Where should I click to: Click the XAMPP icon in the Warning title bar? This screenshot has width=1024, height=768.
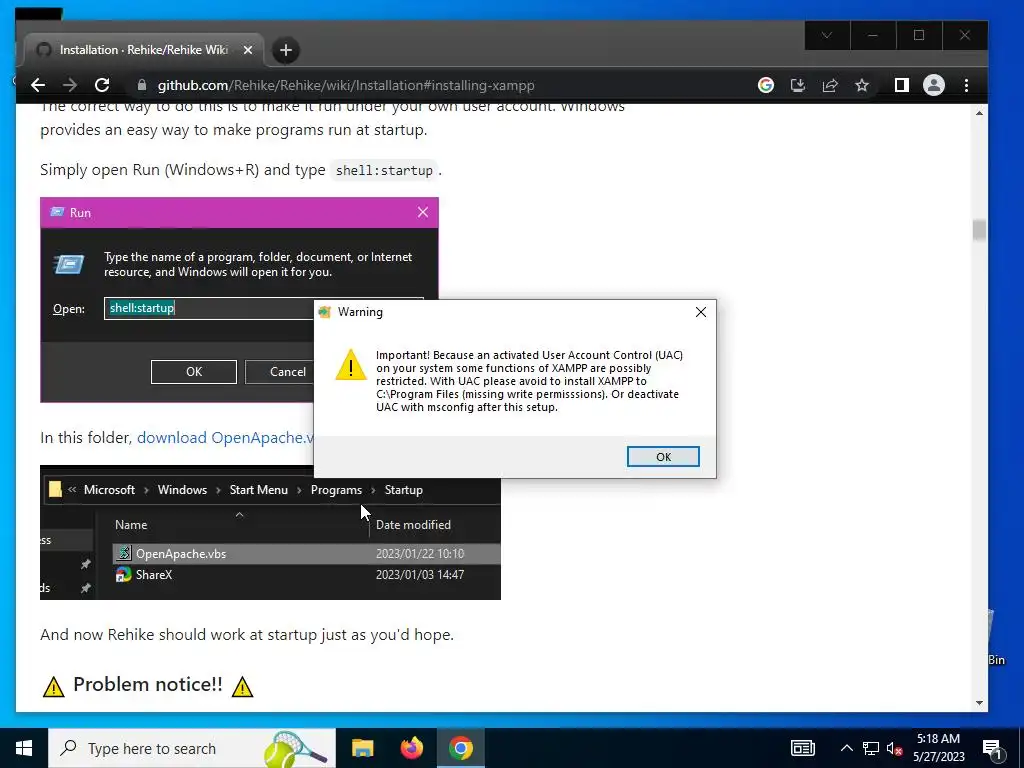tap(325, 312)
